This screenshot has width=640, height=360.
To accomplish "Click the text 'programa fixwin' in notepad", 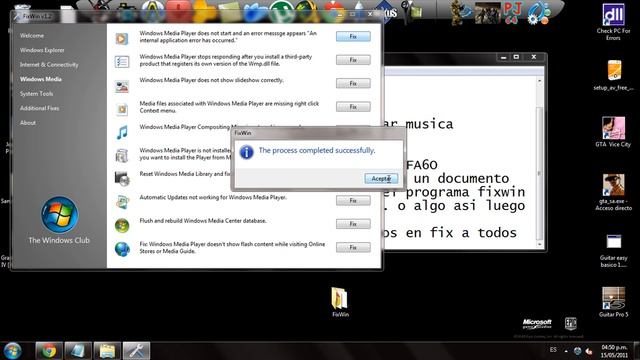I will coord(465,192).
